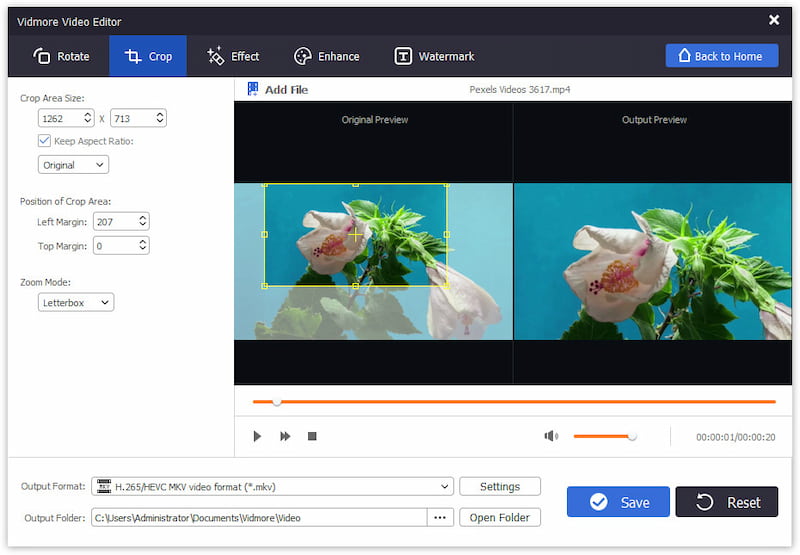Screen dimensions: 800x555
Task: Go to the Enhance tab
Action: click(326, 56)
